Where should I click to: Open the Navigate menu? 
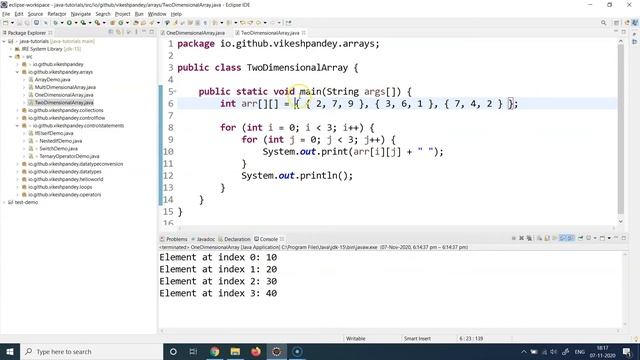[81, 14]
